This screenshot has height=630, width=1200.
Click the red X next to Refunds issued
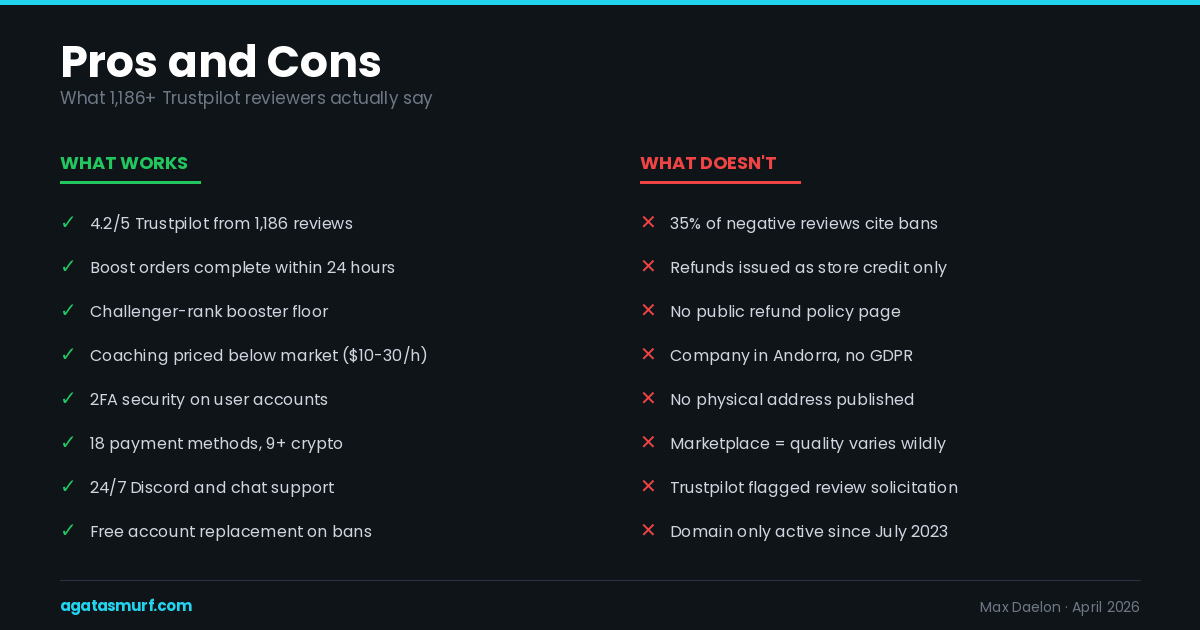[x=648, y=266]
